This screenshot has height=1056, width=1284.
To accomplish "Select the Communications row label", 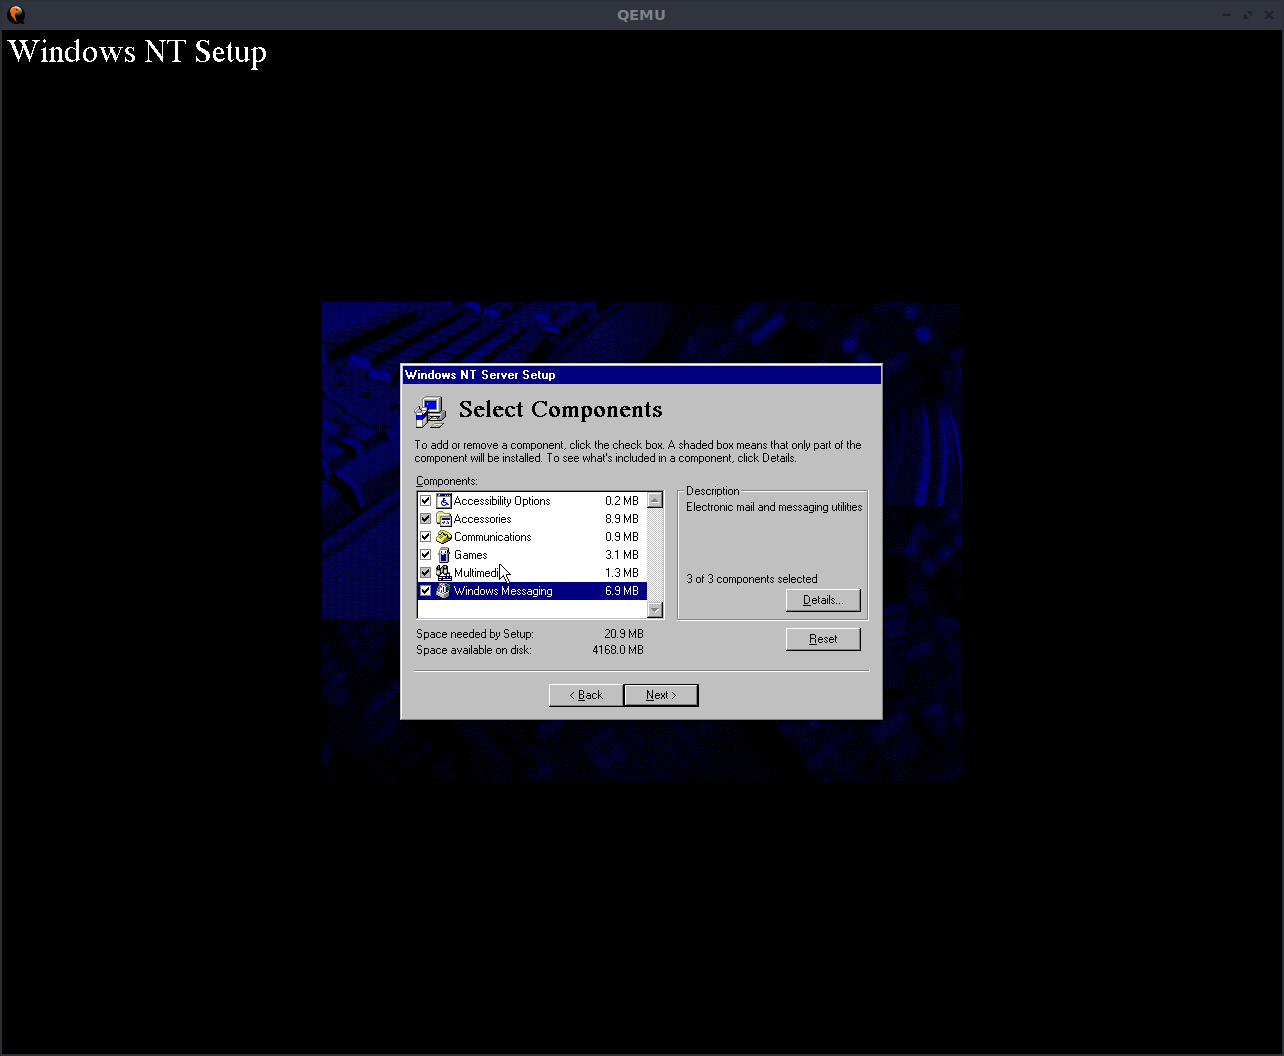I will click(492, 537).
